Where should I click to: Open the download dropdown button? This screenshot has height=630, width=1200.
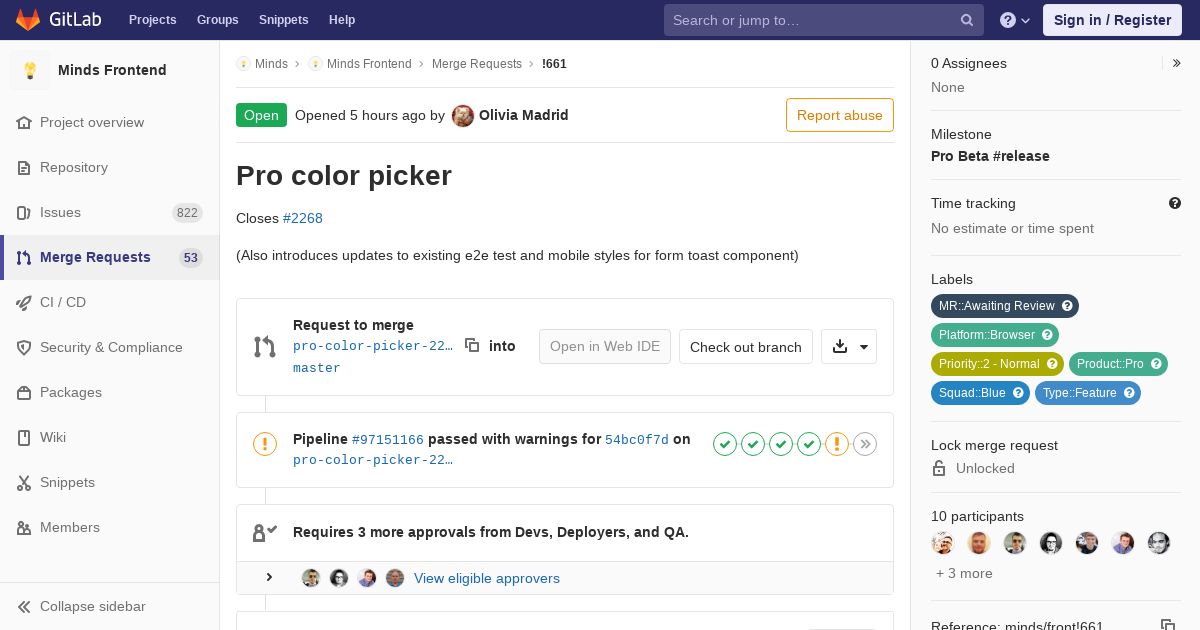click(849, 346)
